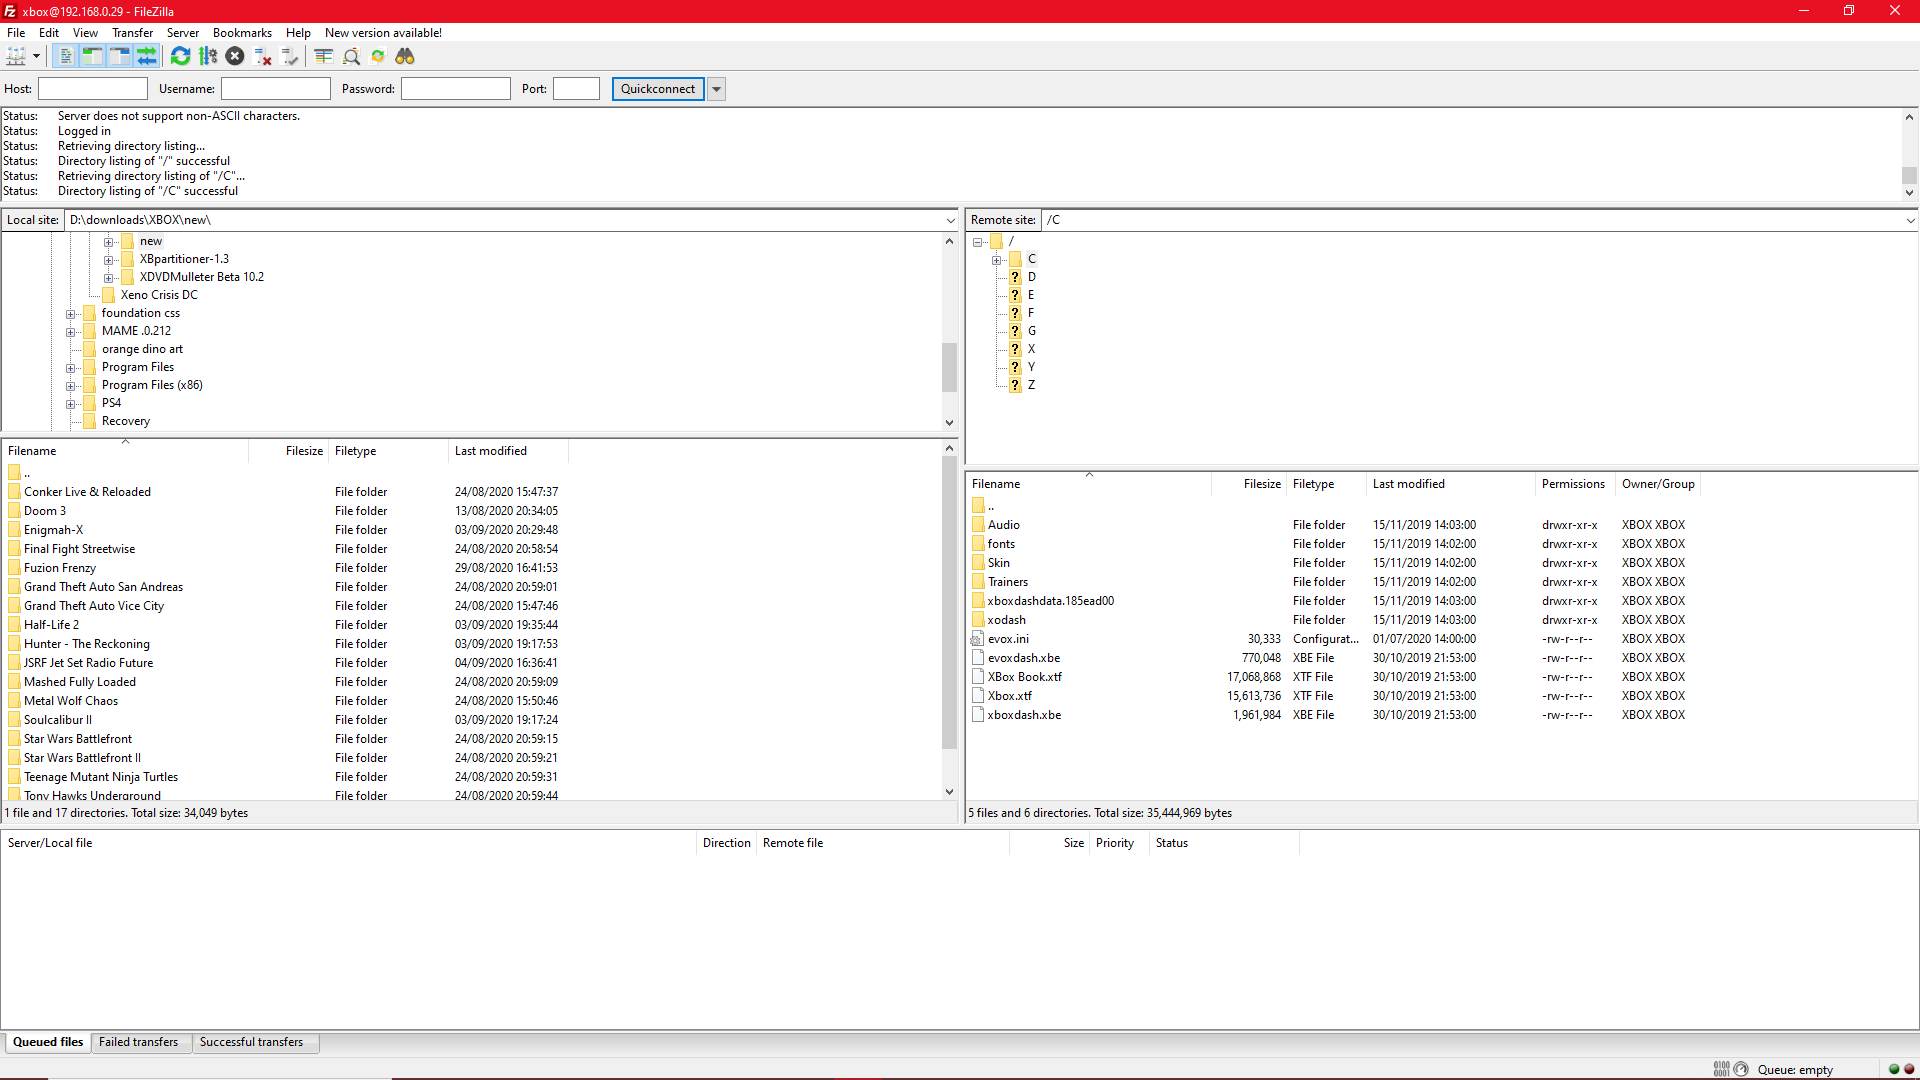Focus the Username input field

coord(276,89)
